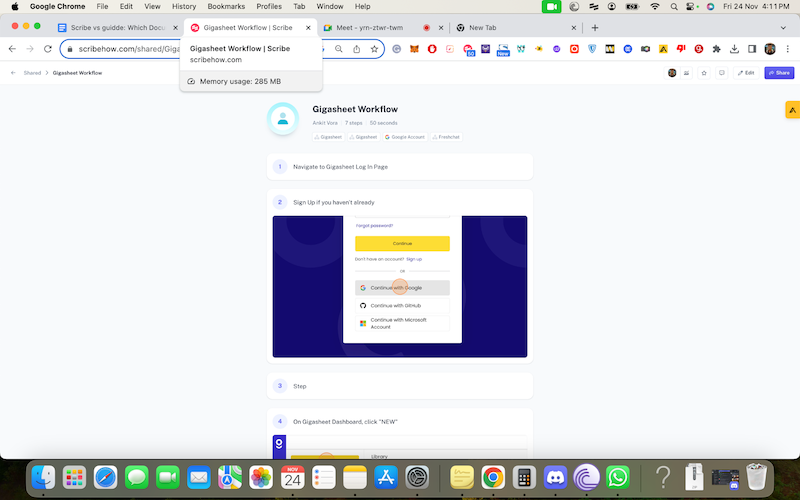Screen dimensions: 800x500
Task: Open System Settings from the Dock
Action: [417, 478]
